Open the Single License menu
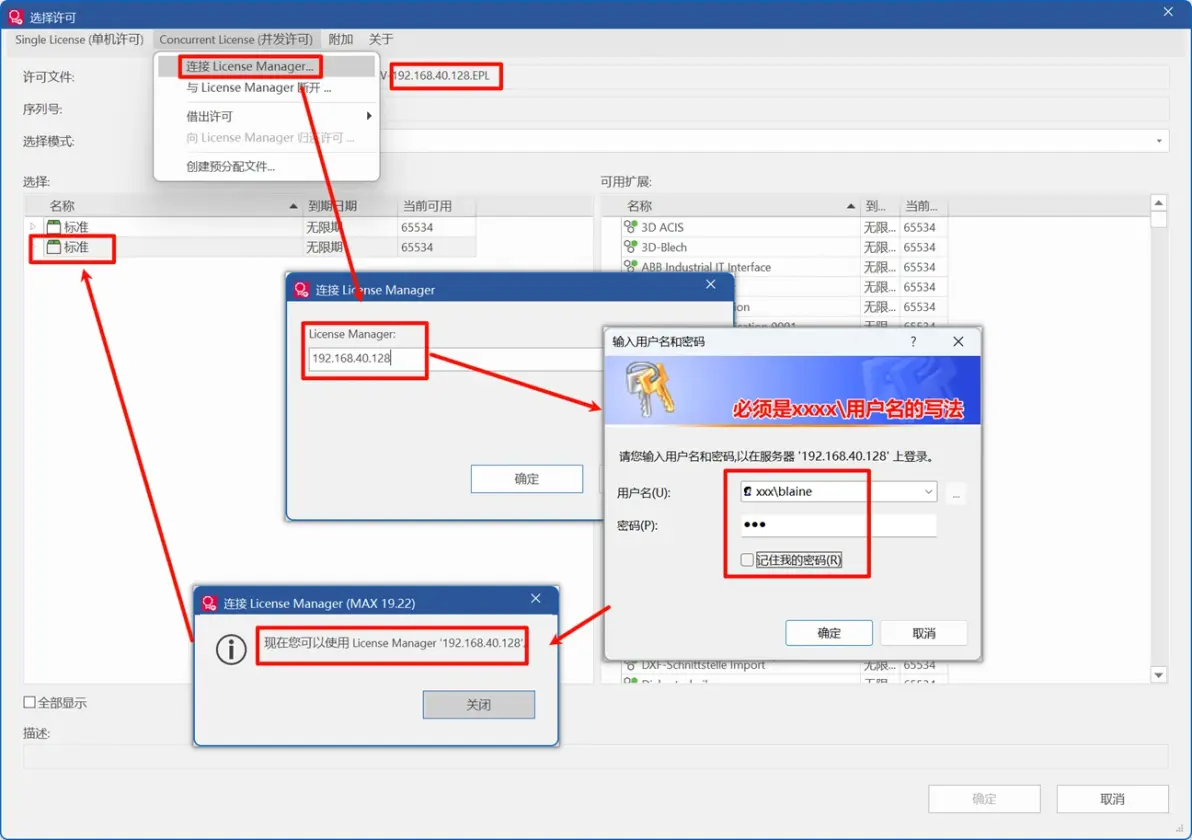This screenshot has width=1192, height=840. tap(79, 40)
